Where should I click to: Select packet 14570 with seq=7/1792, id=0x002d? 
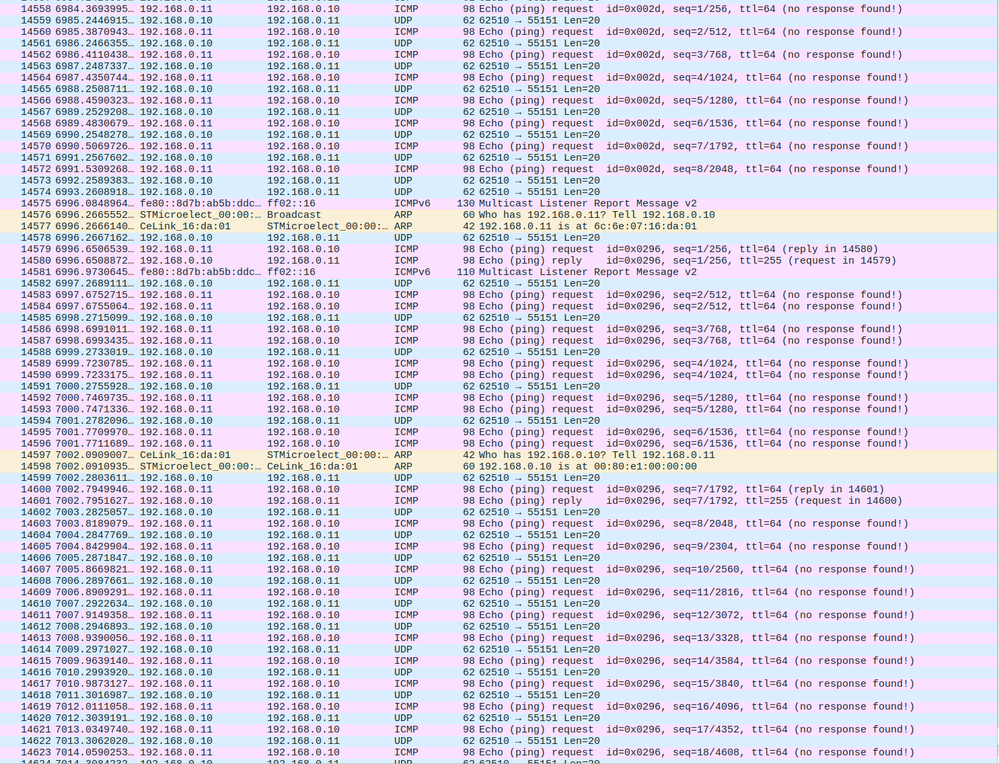499,147
